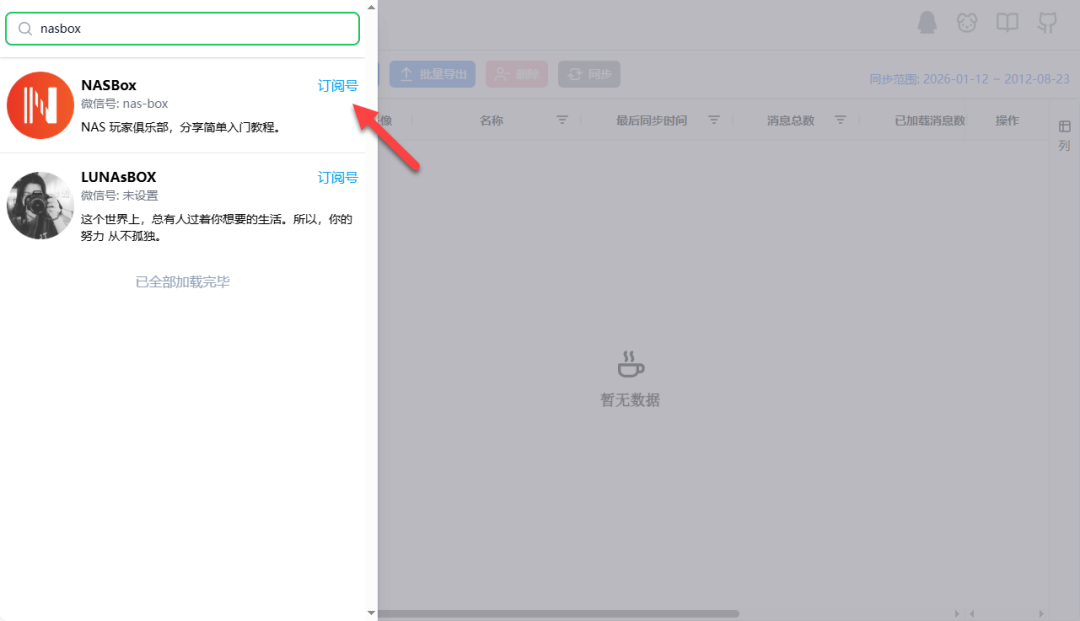Click inside the nasbox search input field

tap(180, 29)
